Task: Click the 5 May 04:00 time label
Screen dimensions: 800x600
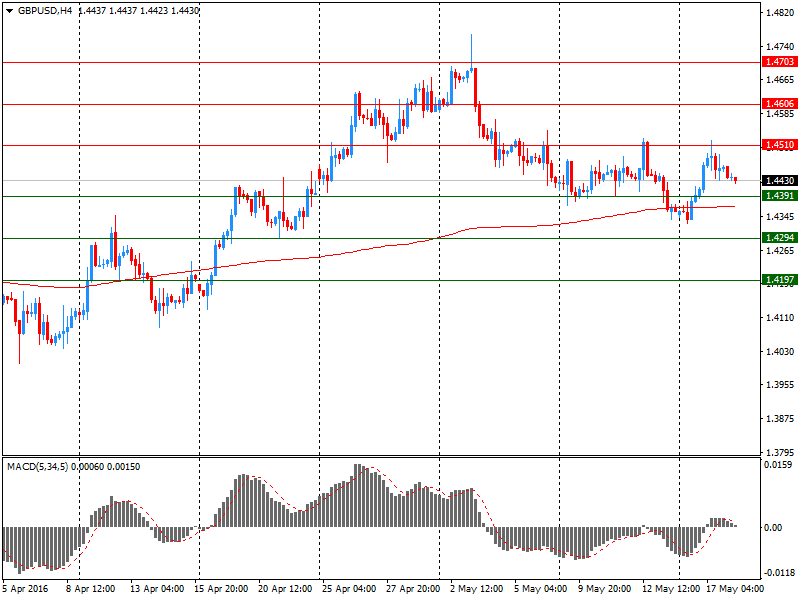Action: (541, 589)
